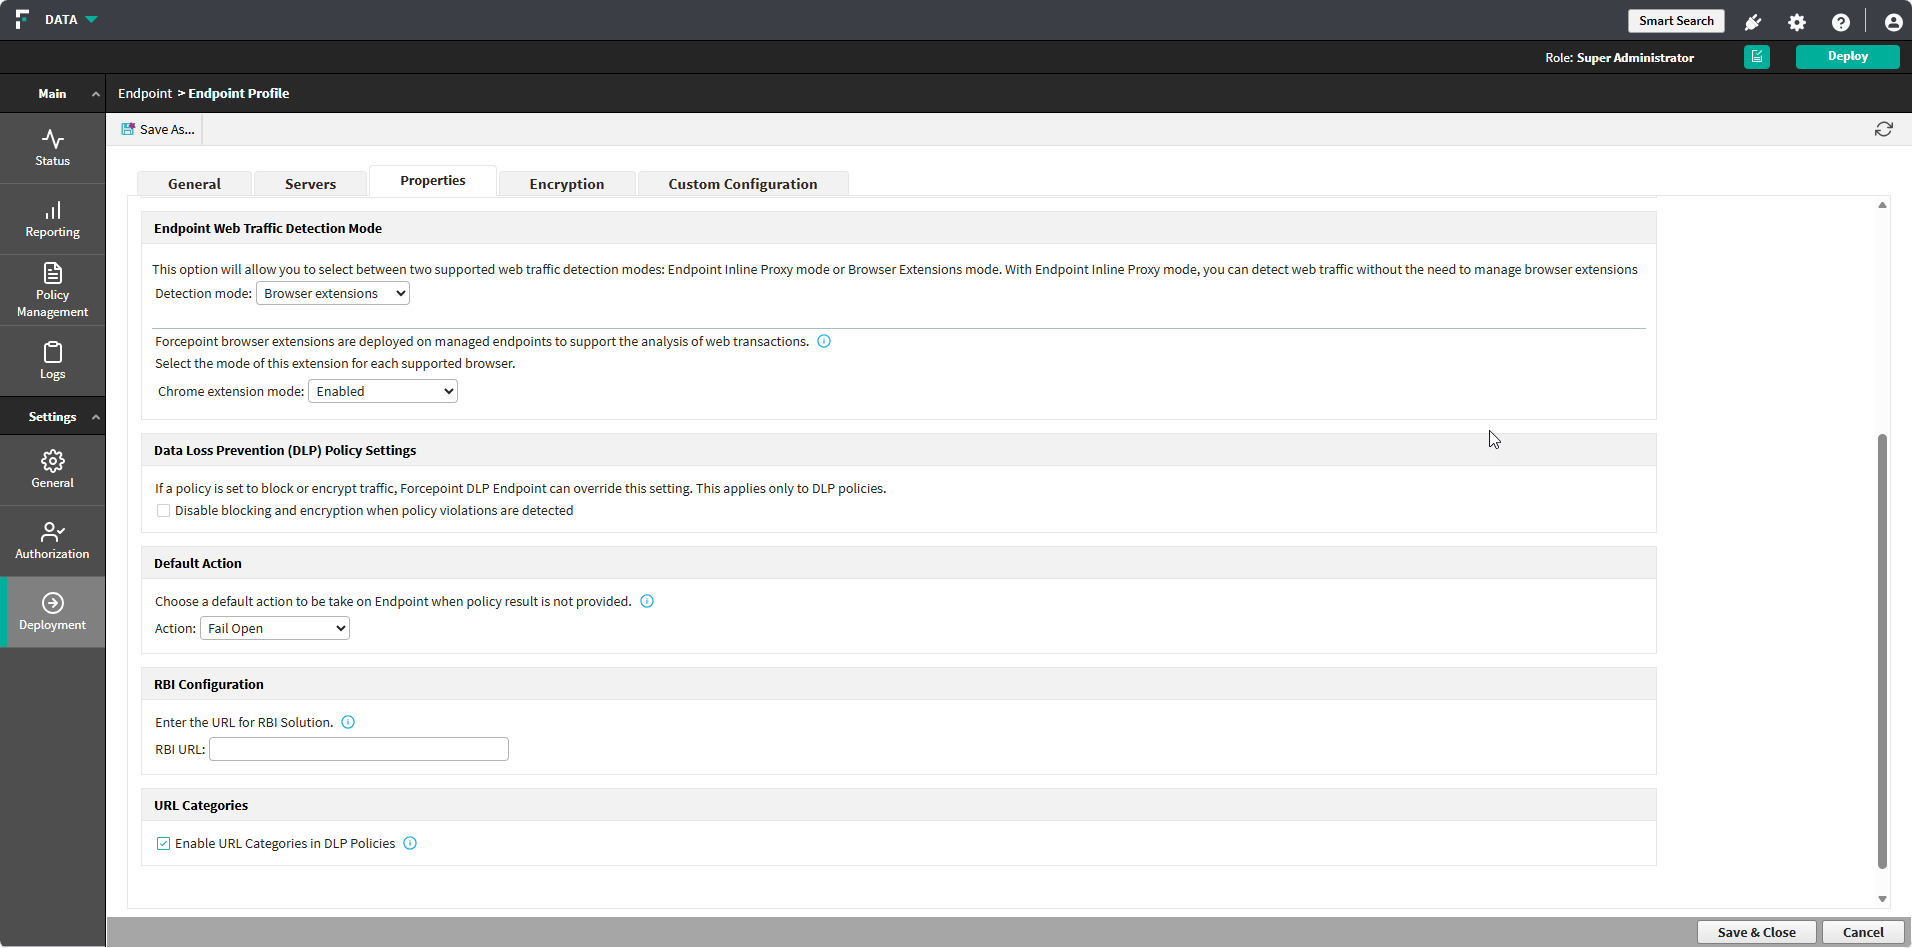Go to Policy Management section
The image size is (1912, 948).
click(x=52, y=290)
